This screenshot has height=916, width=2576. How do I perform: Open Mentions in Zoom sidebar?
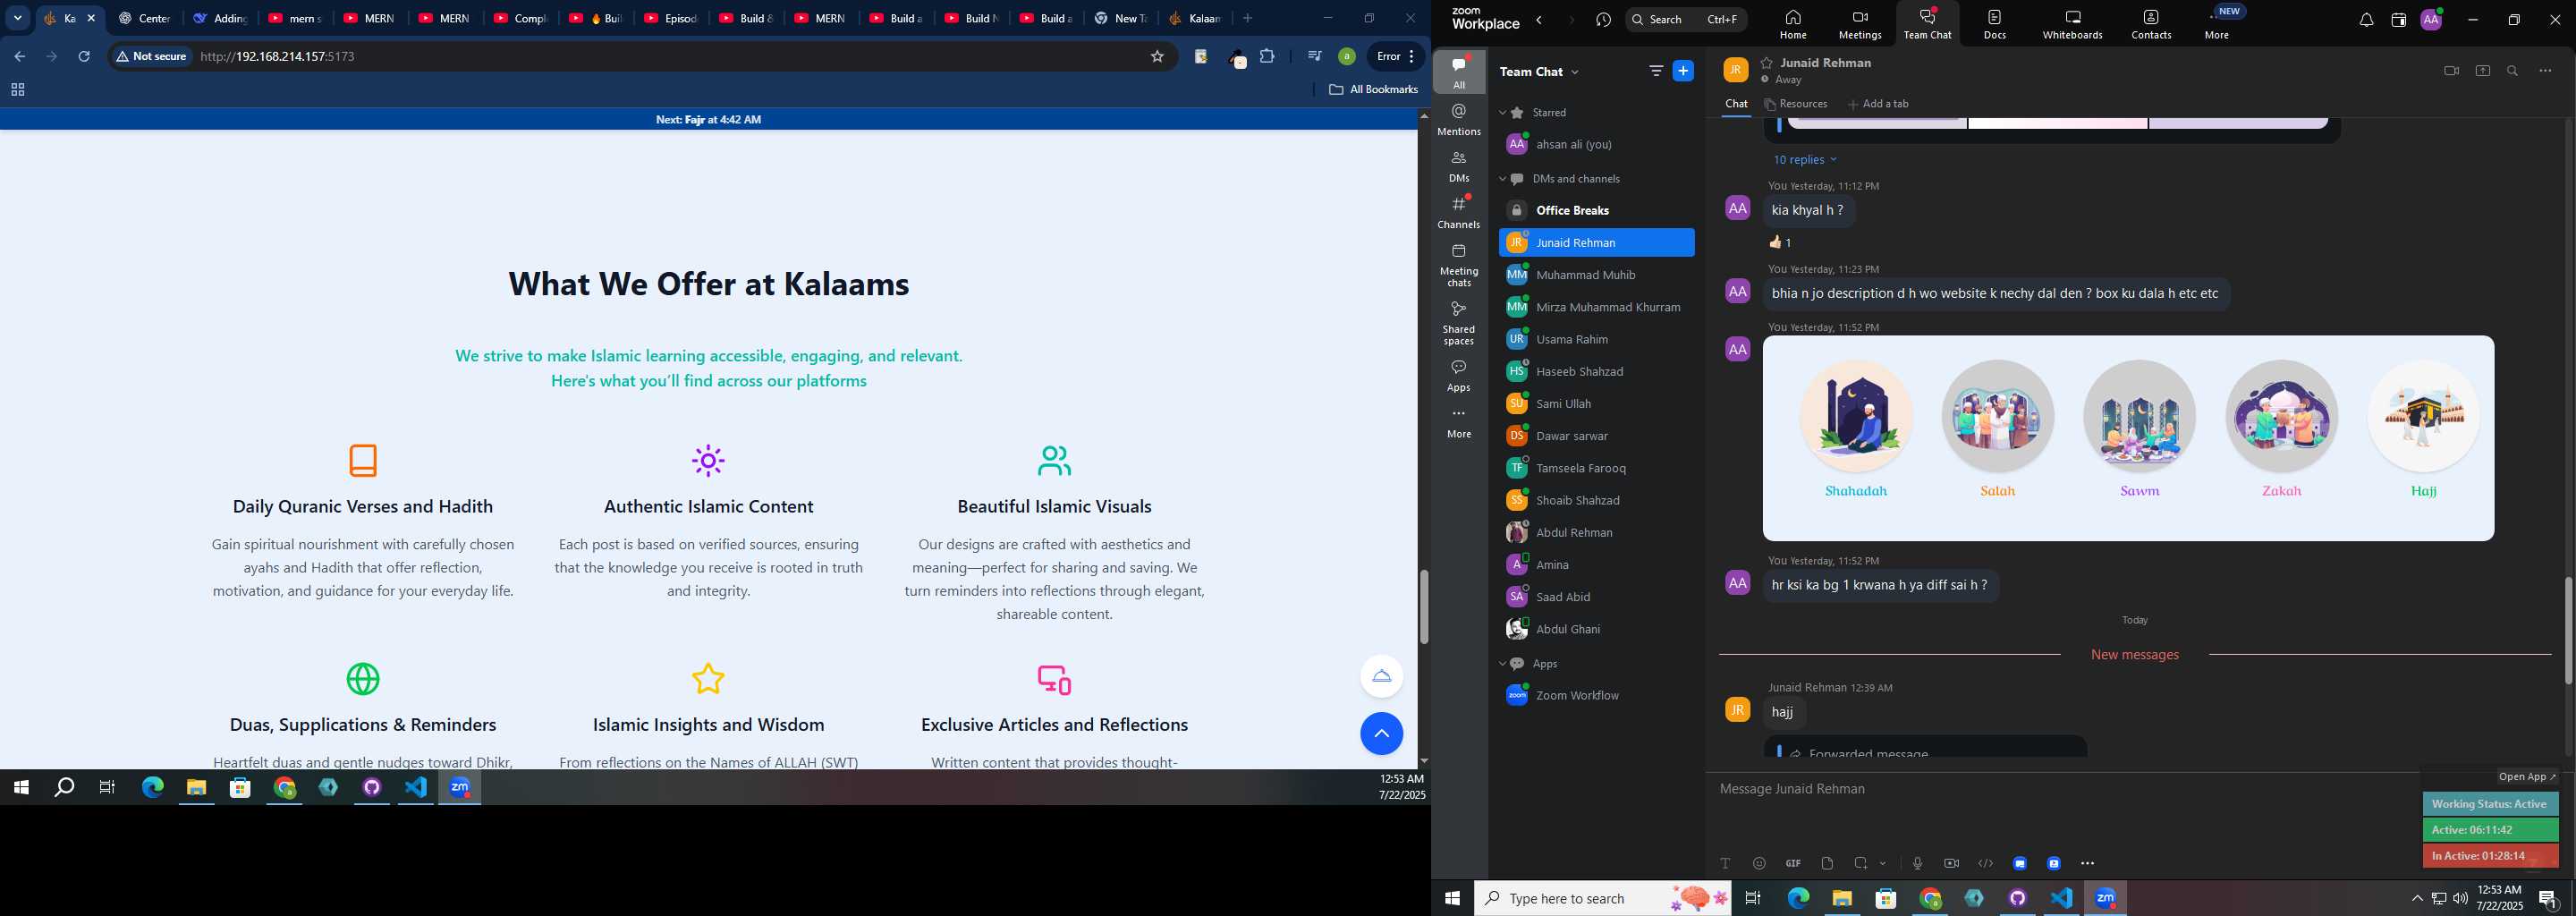pyautogui.click(x=1459, y=120)
